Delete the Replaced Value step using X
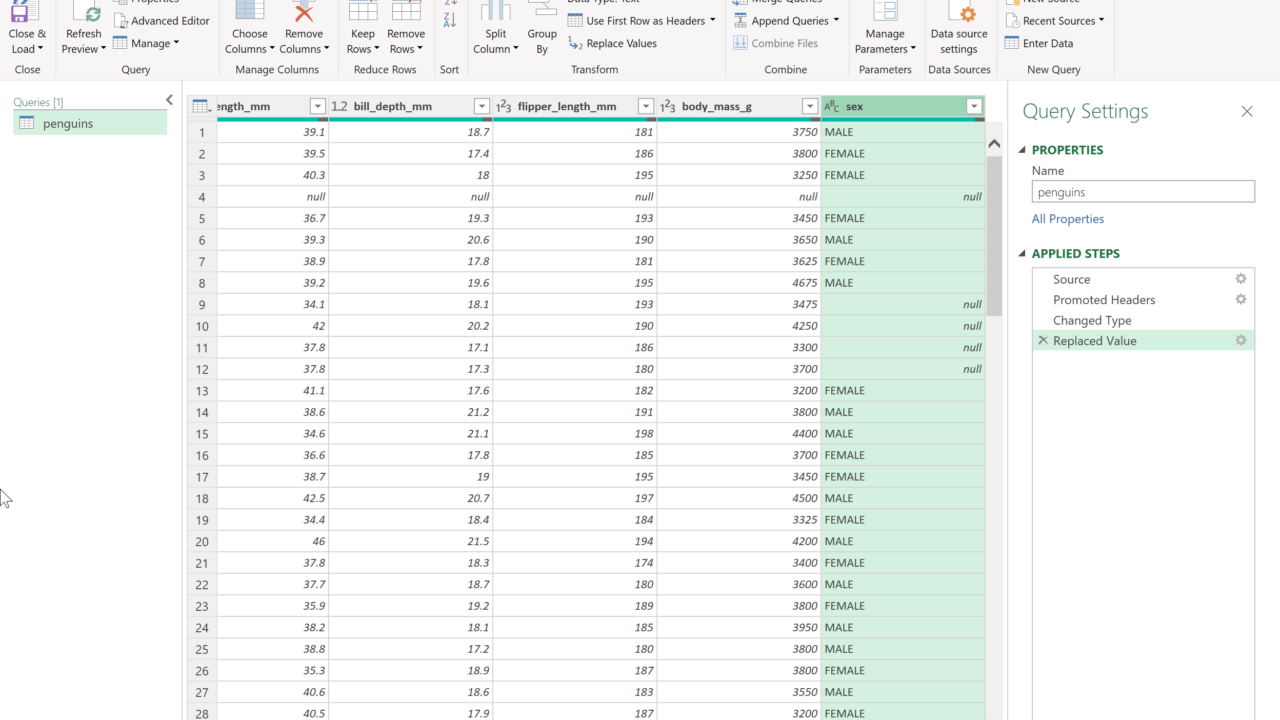 (x=1043, y=341)
